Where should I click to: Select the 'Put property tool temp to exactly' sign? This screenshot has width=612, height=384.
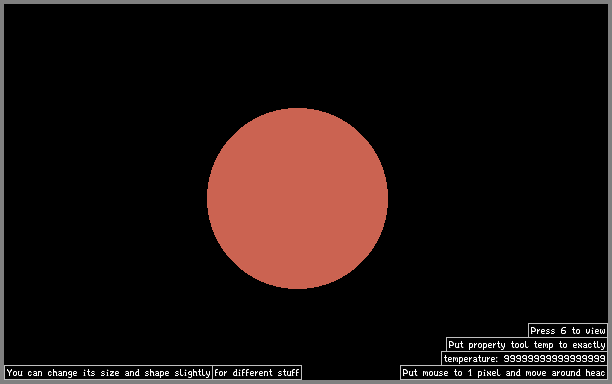point(527,345)
